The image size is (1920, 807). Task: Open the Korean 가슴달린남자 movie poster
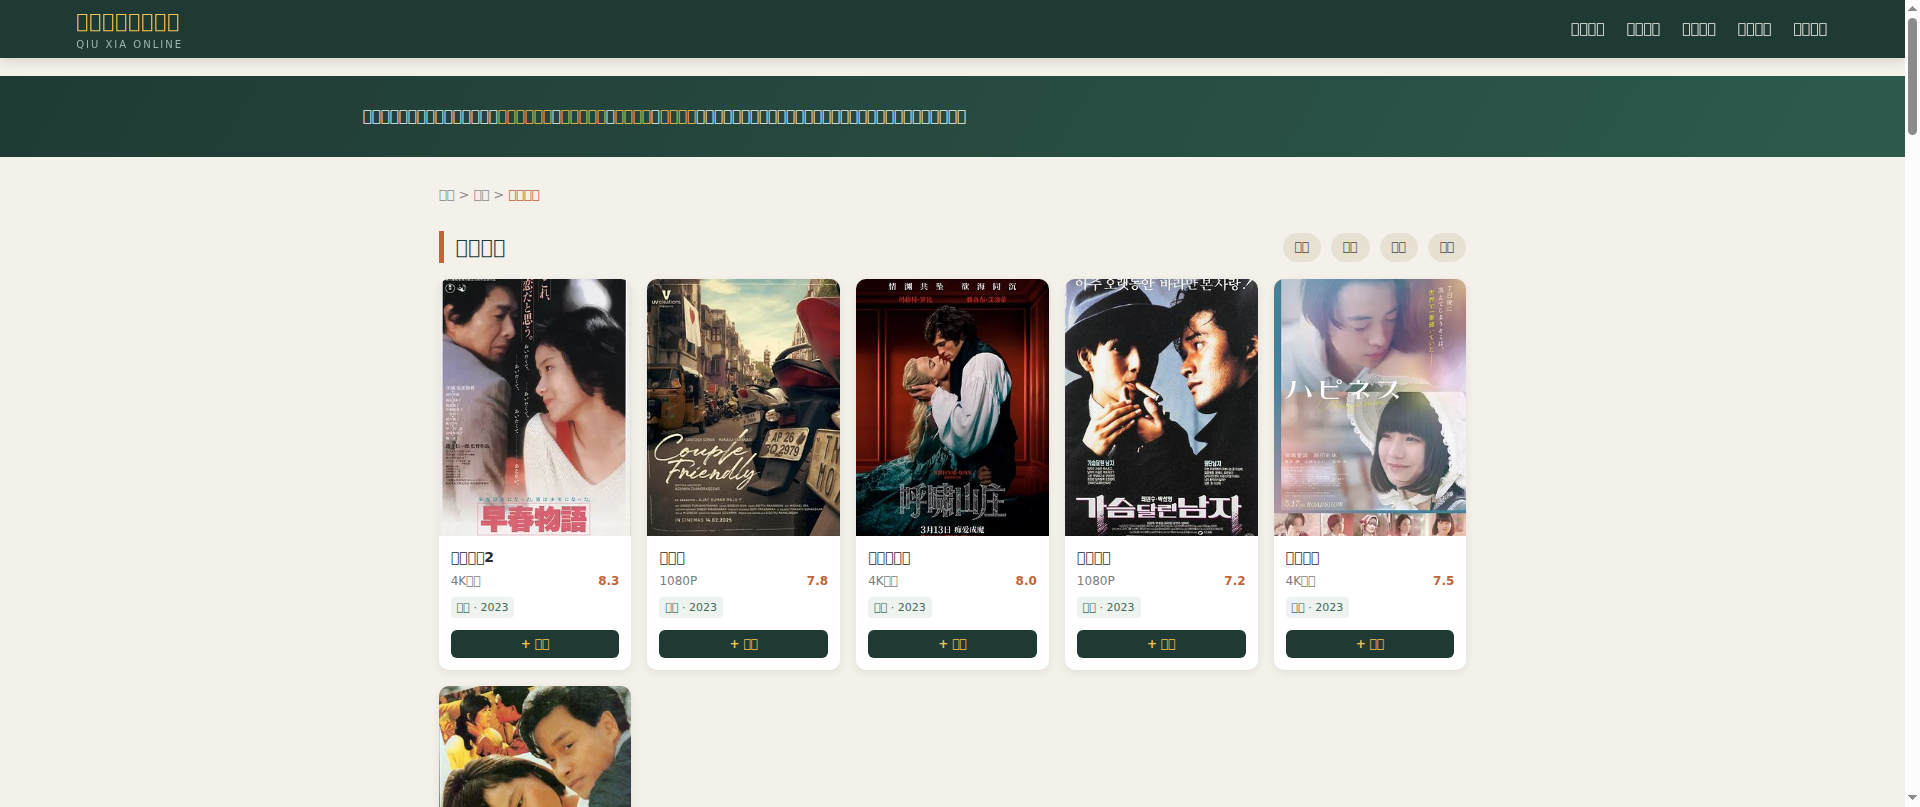[1161, 407]
